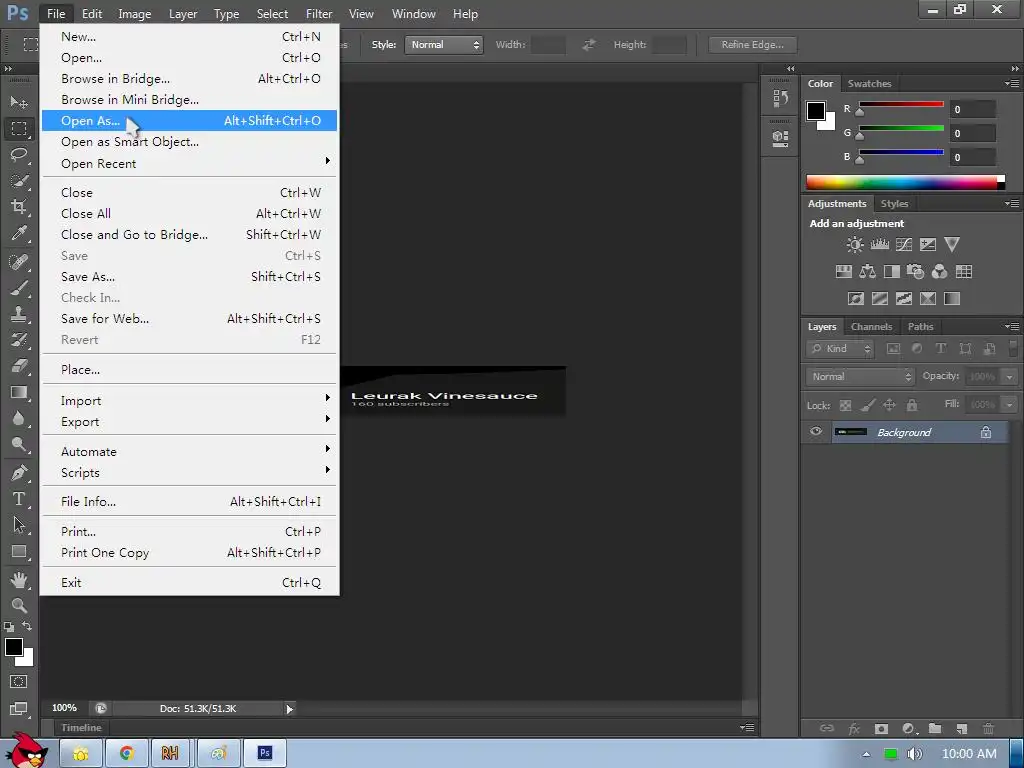Select the Move tool
The height and width of the screenshot is (768, 1024).
pyautogui.click(x=19, y=103)
